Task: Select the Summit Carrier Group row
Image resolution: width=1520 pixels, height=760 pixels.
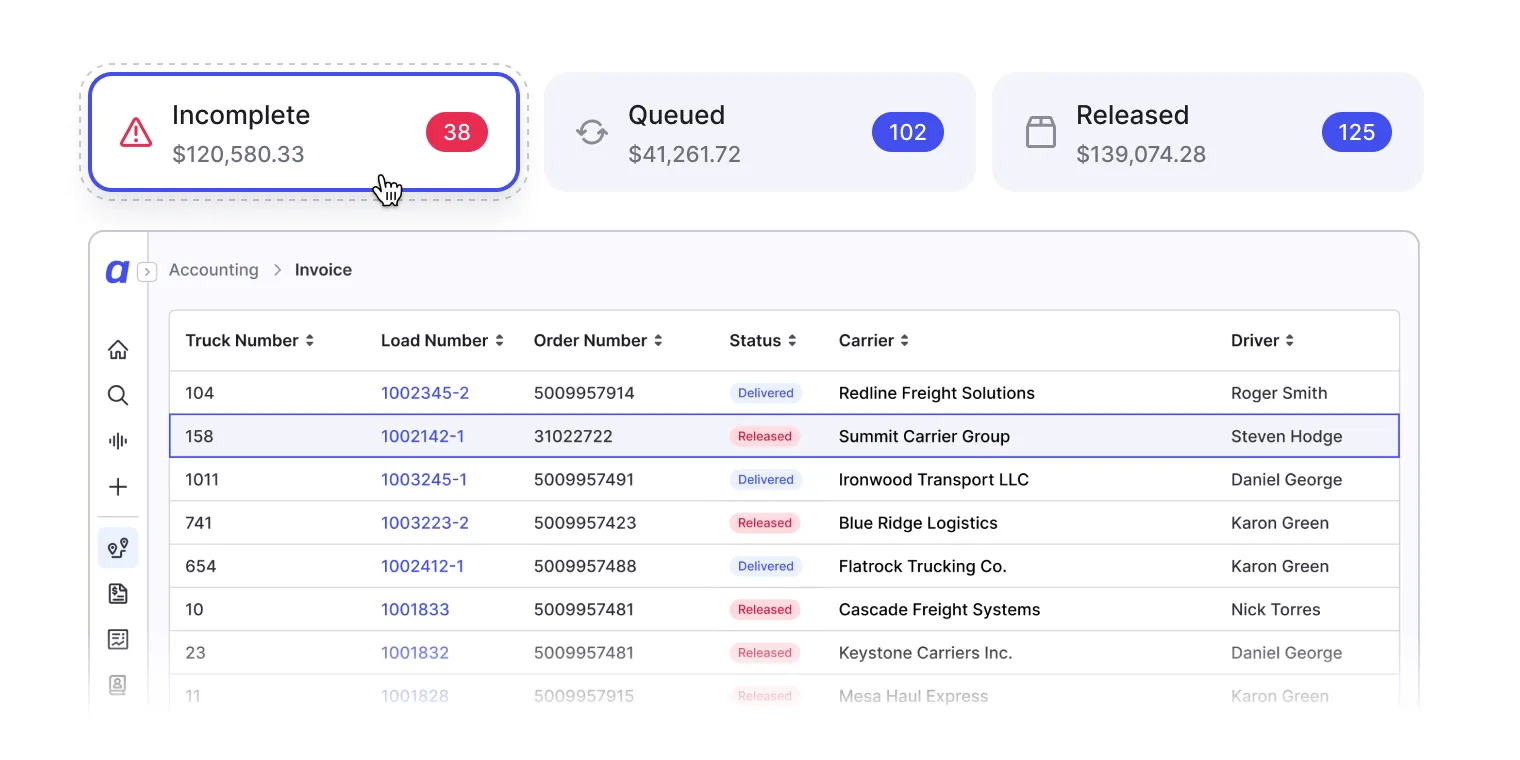Action: pyautogui.click(x=784, y=436)
